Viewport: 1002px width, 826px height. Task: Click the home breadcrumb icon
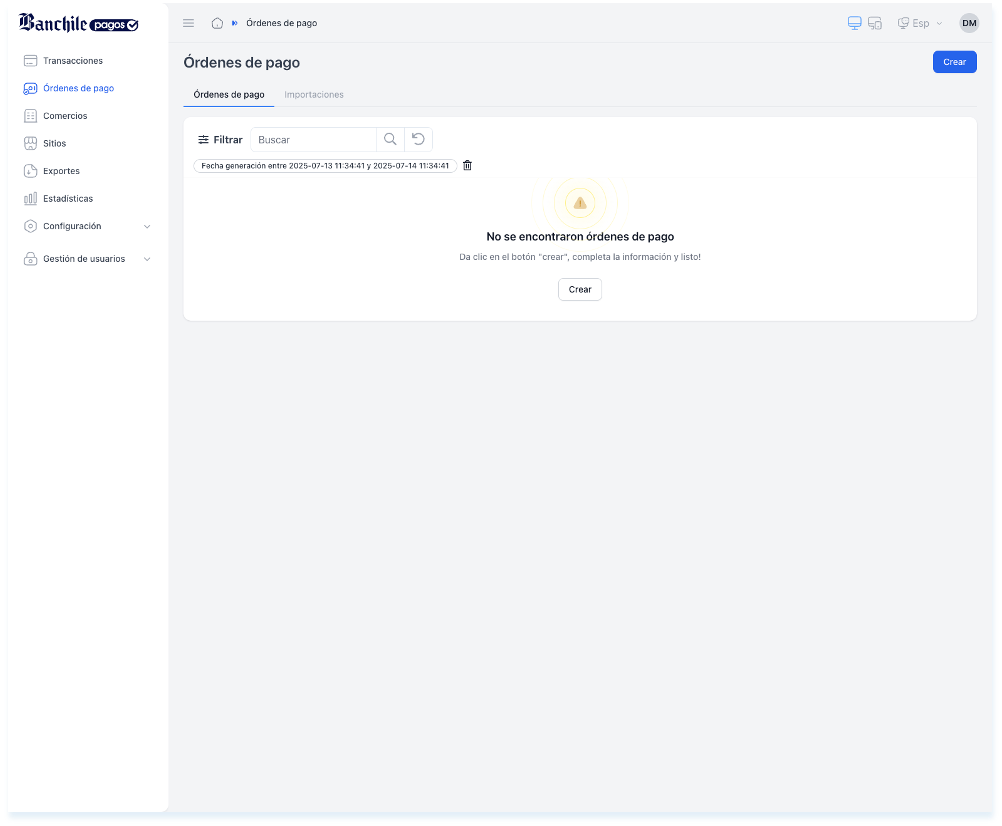pyautogui.click(x=217, y=23)
